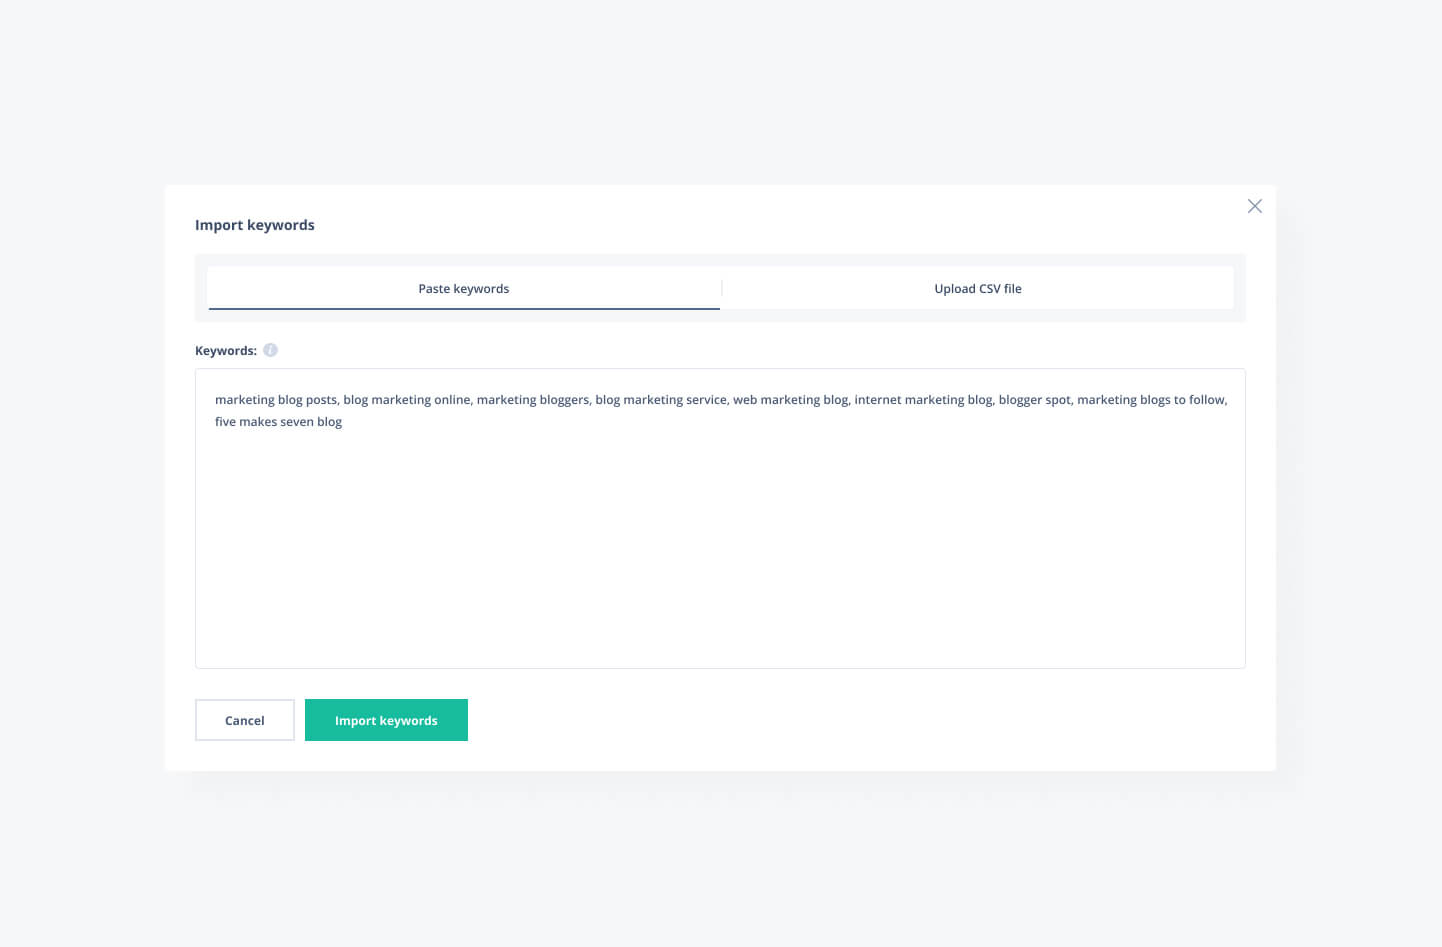Switch to the Paste keywords tab
The height and width of the screenshot is (947, 1442).
463,288
